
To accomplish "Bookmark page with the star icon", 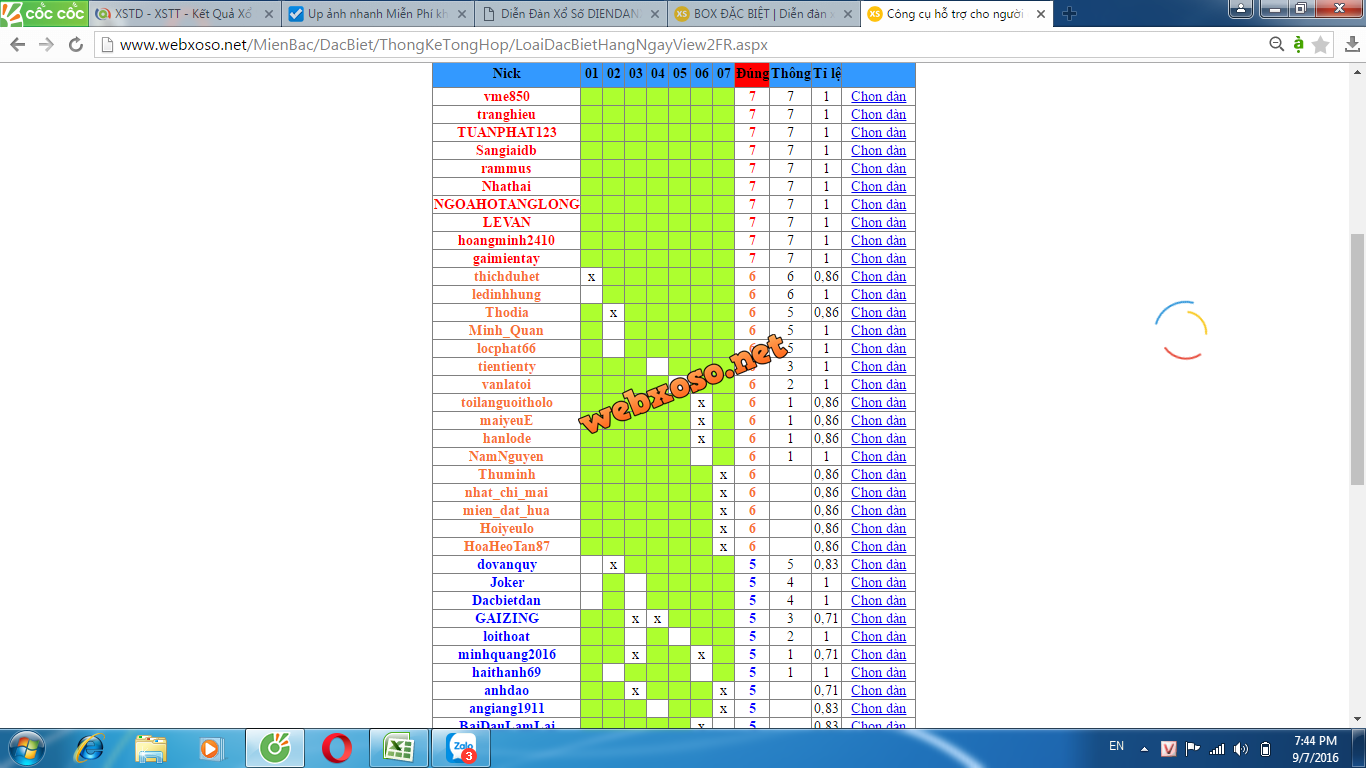I will (1320, 45).
